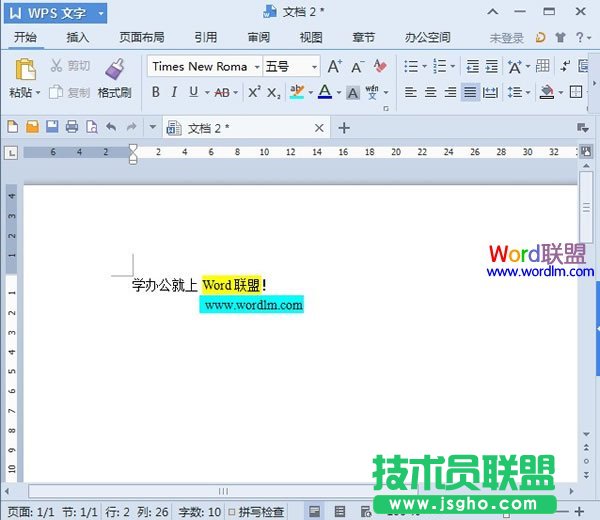Align text right
600x520 pixels.
pyautogui.click(x=450, y=92)
